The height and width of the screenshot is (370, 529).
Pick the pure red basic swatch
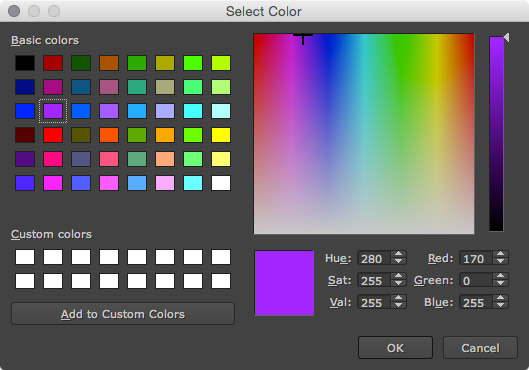[x=53, y=135]
